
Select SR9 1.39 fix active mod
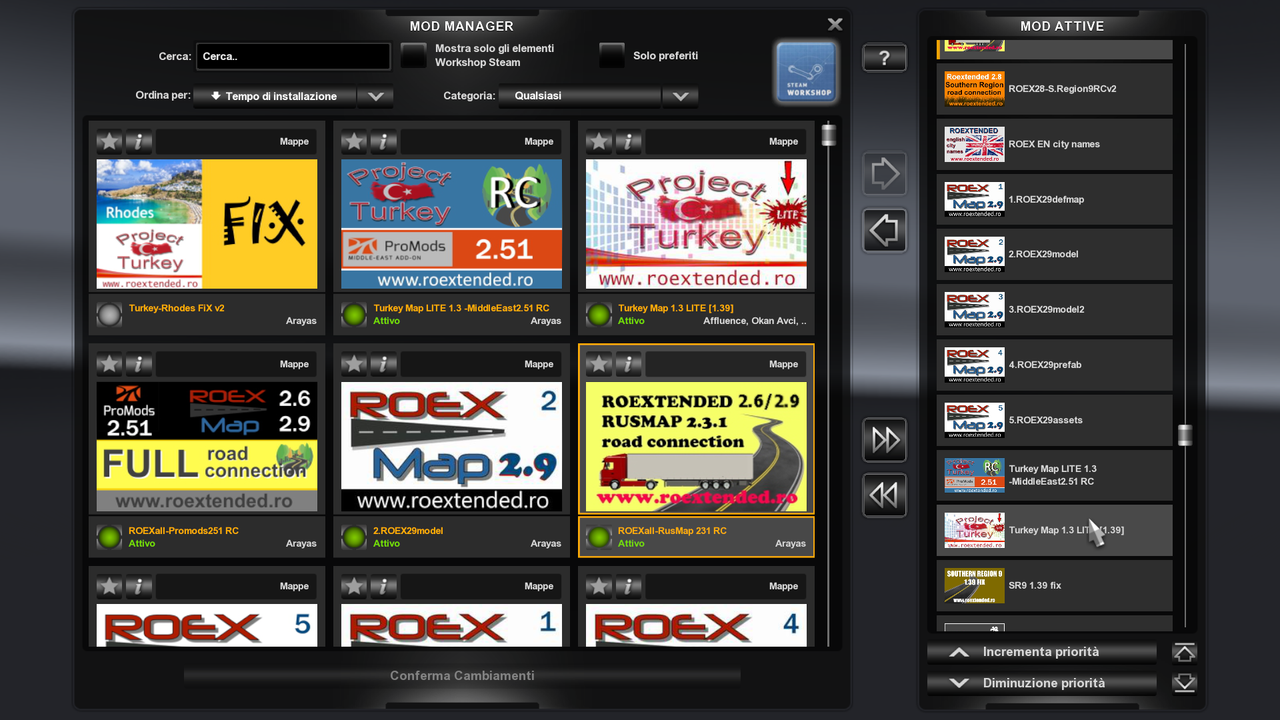tap(1054, 586)
